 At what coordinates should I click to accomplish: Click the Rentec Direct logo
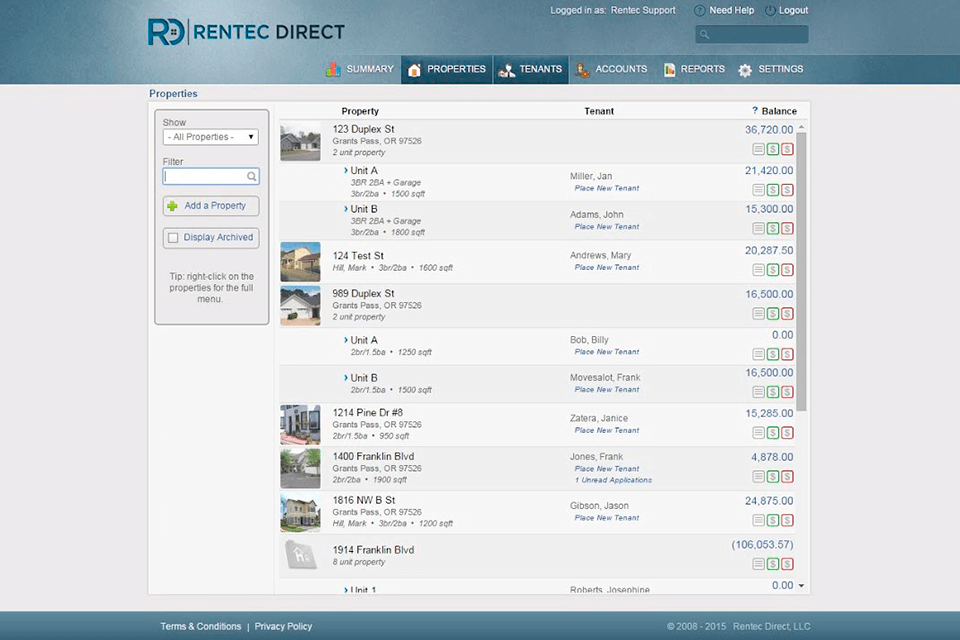click(x=246, y=32)
